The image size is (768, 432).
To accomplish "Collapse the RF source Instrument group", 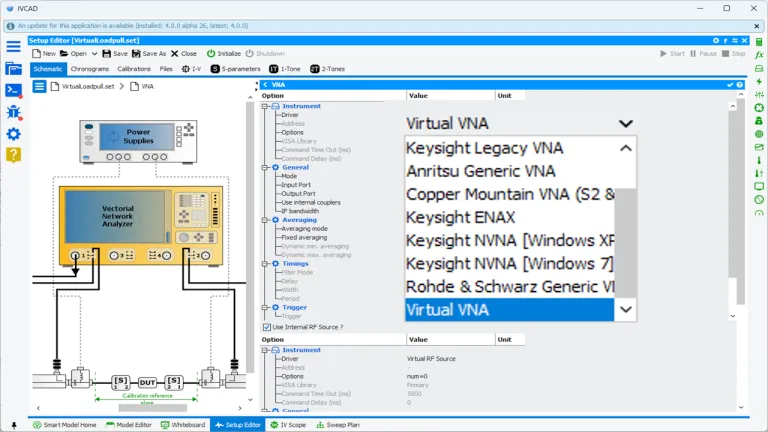I will (x=265, y=350).
